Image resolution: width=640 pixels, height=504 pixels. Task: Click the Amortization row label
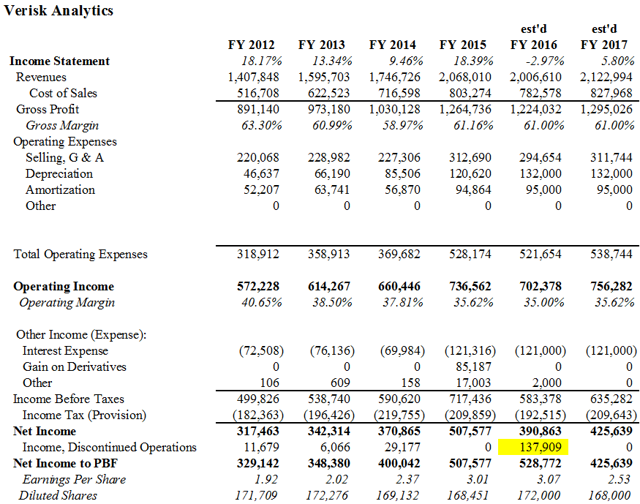point(60,190)
